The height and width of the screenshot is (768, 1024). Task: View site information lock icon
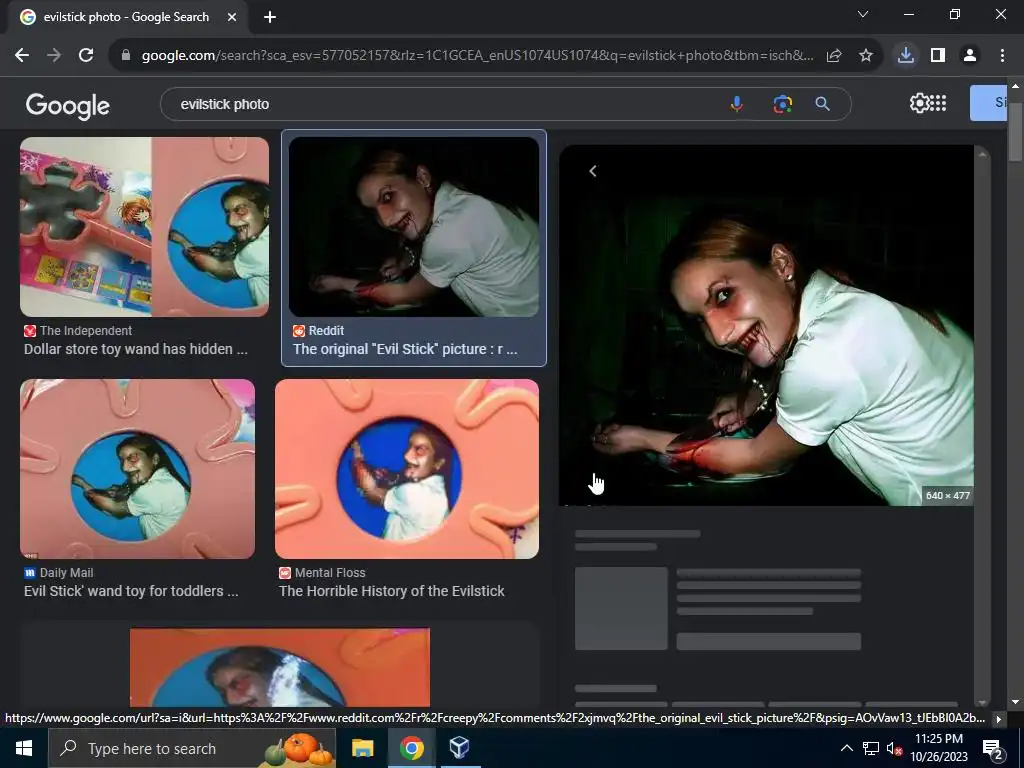(x=126, y=56)
